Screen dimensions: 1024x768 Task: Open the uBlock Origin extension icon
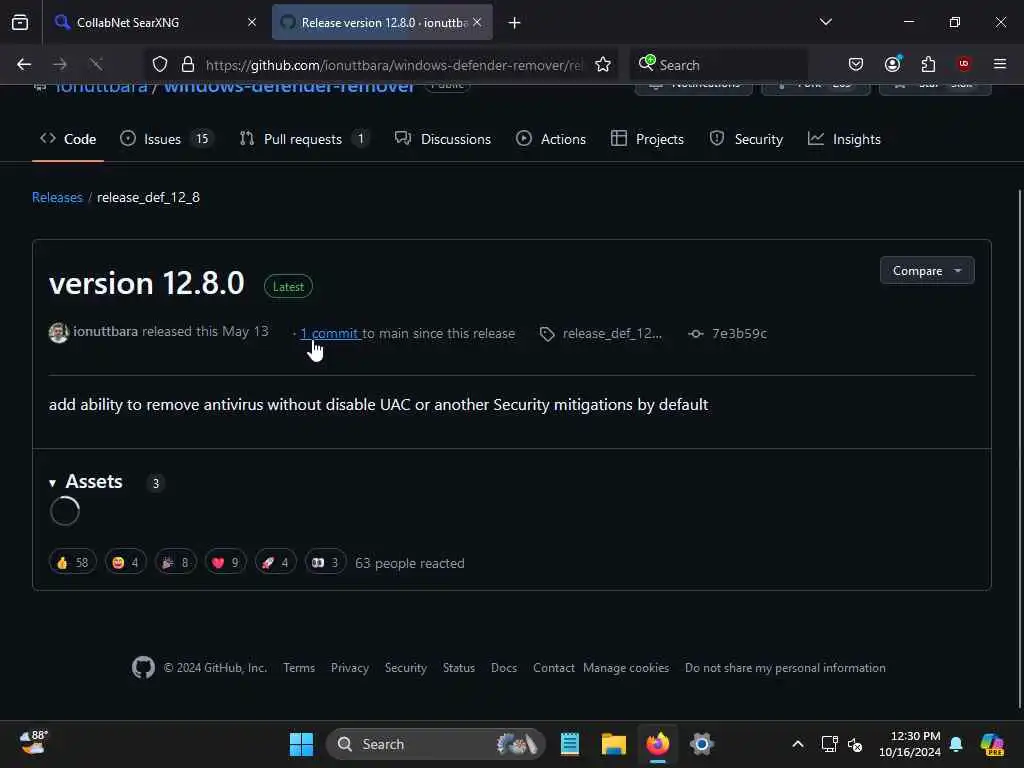point(964,64)
